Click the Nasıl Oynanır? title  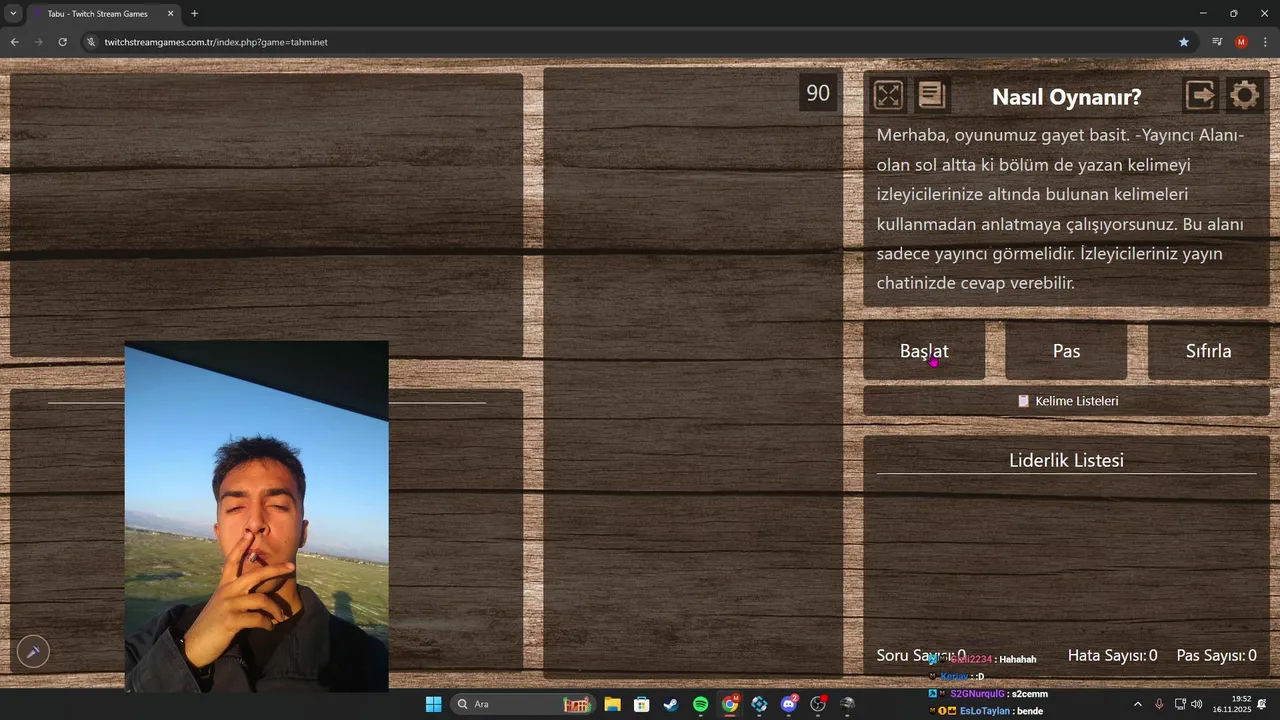pyautogui.click(x=1066, y=97)
